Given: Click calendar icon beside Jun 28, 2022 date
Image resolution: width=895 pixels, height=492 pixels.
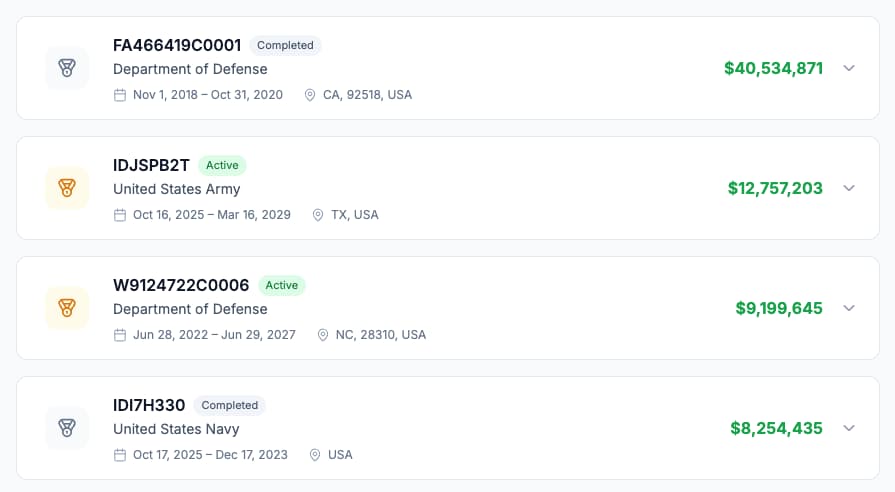Looking at the screenshot, I should (120, 335).
